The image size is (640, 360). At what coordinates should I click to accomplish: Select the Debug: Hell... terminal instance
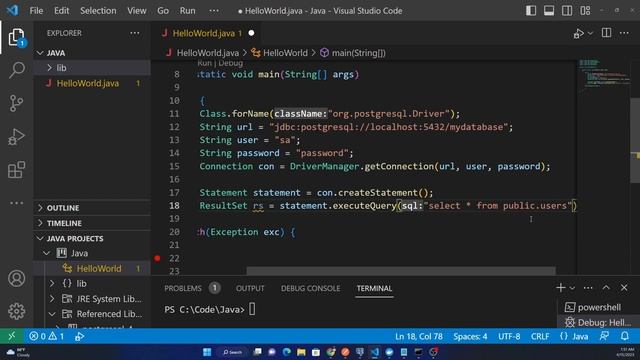click(x=598, y=322)
